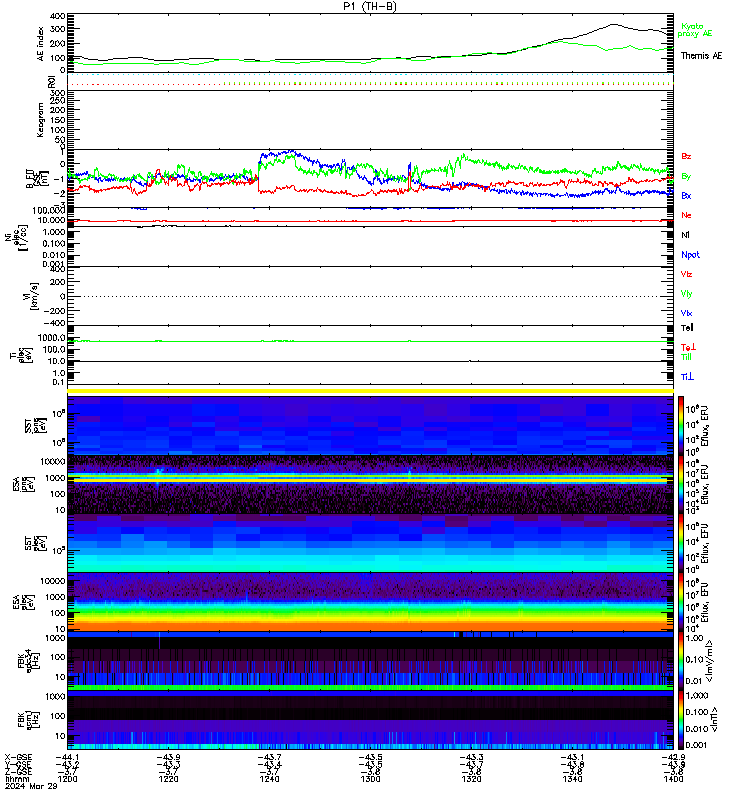Click the red Bz legend label
The width and height of the screenshot is (750, 800).
pos(686,156)
